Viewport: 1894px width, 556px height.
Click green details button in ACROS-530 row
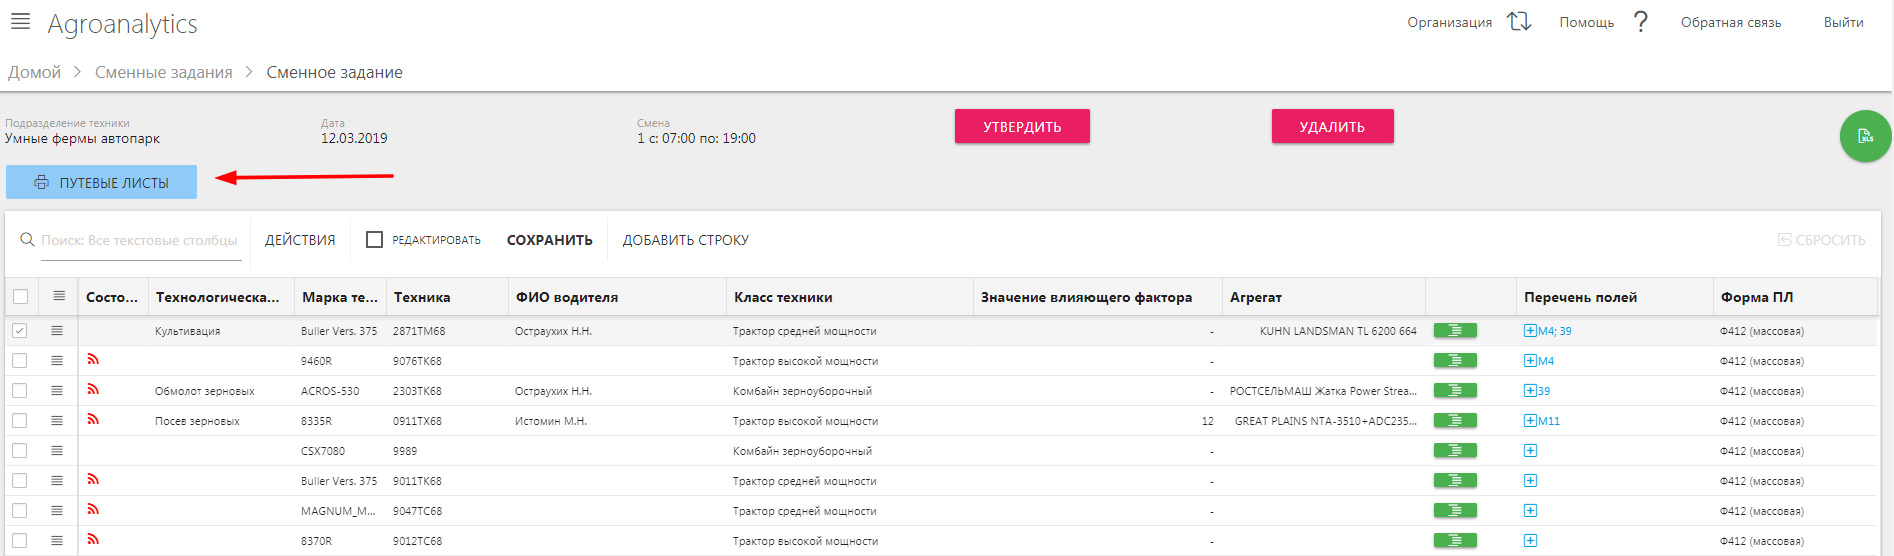click(x=1455, y=391)
